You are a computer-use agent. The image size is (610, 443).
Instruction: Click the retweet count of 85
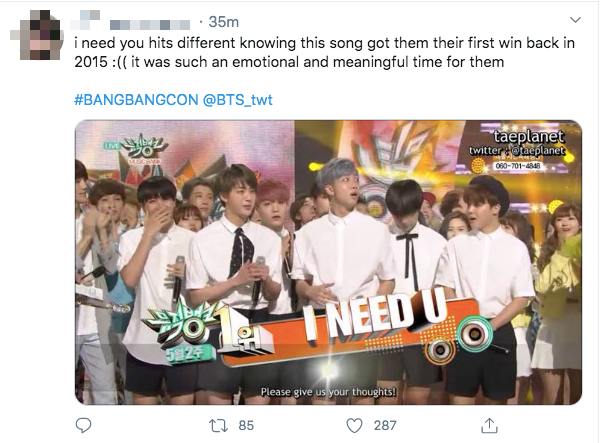[246, 425]
